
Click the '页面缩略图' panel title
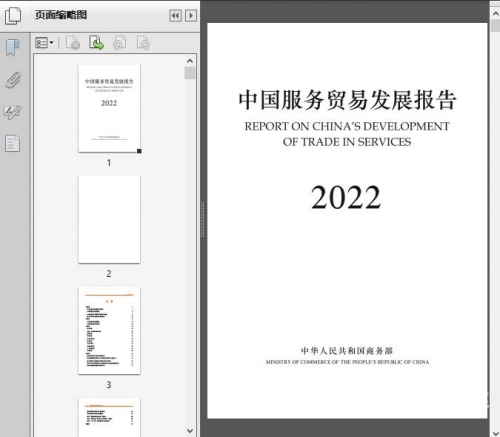[61, 15]
